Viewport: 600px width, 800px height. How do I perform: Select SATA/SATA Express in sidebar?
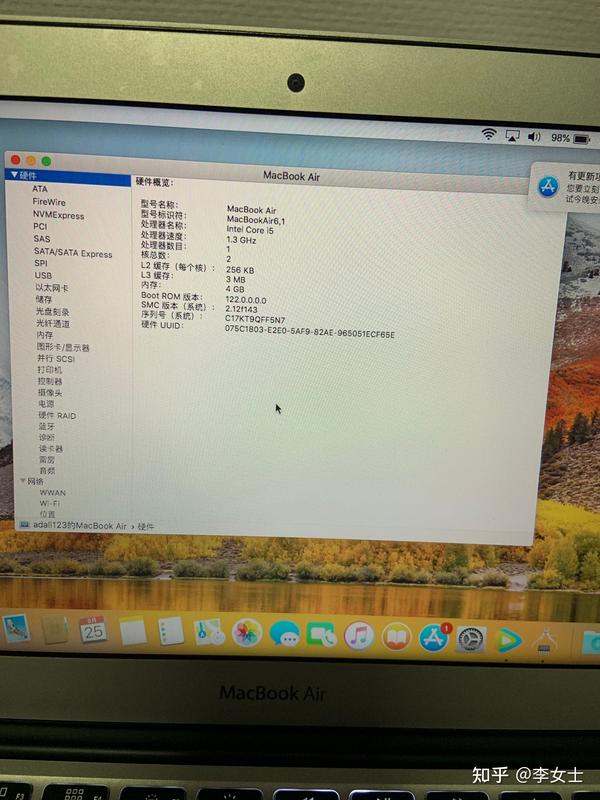pos(73,253)
